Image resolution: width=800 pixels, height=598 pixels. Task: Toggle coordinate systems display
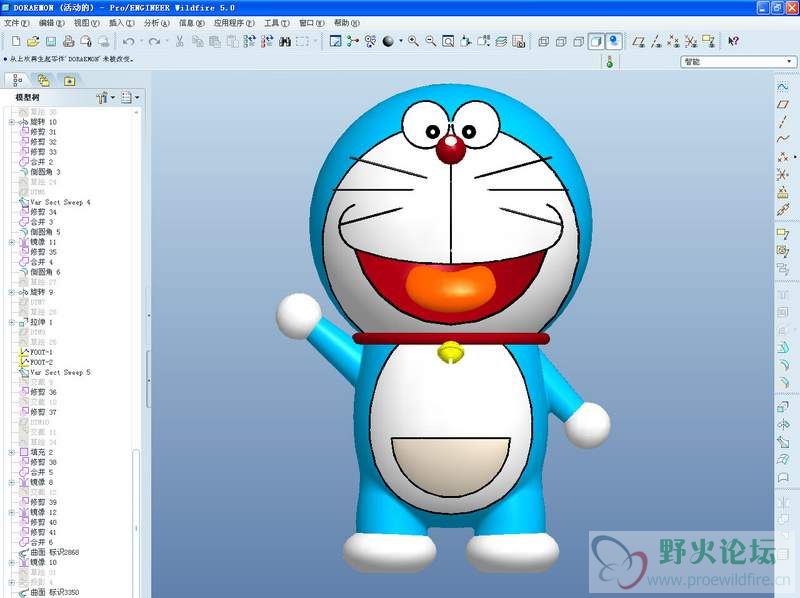pyautogui.click(x=691, y=41)
